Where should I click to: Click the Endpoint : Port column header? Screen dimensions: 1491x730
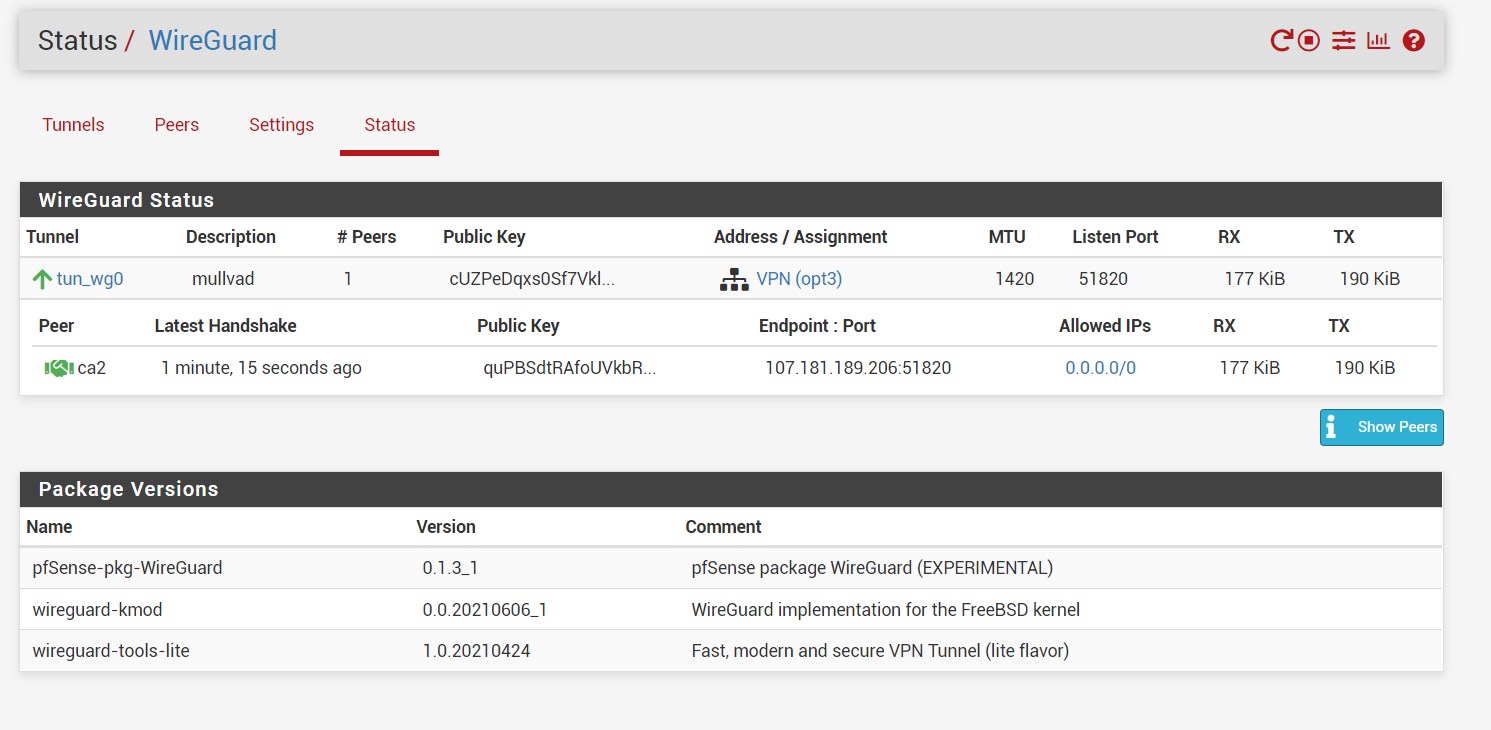point(817,326)
